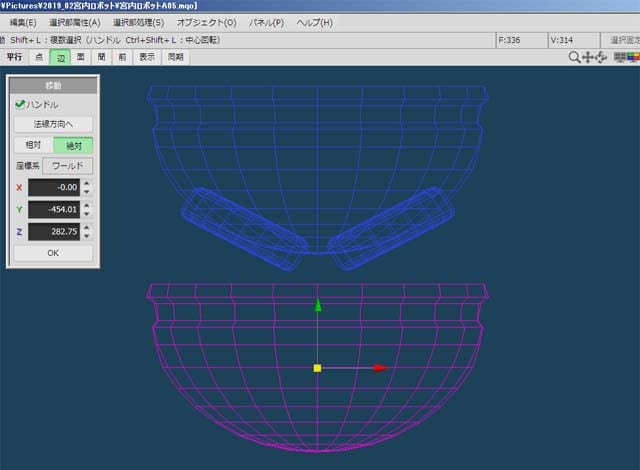The height and width of the screenshot is (470, 640).
Task: Toggle the ハンドル checkbox
Action: pos(20,104)
